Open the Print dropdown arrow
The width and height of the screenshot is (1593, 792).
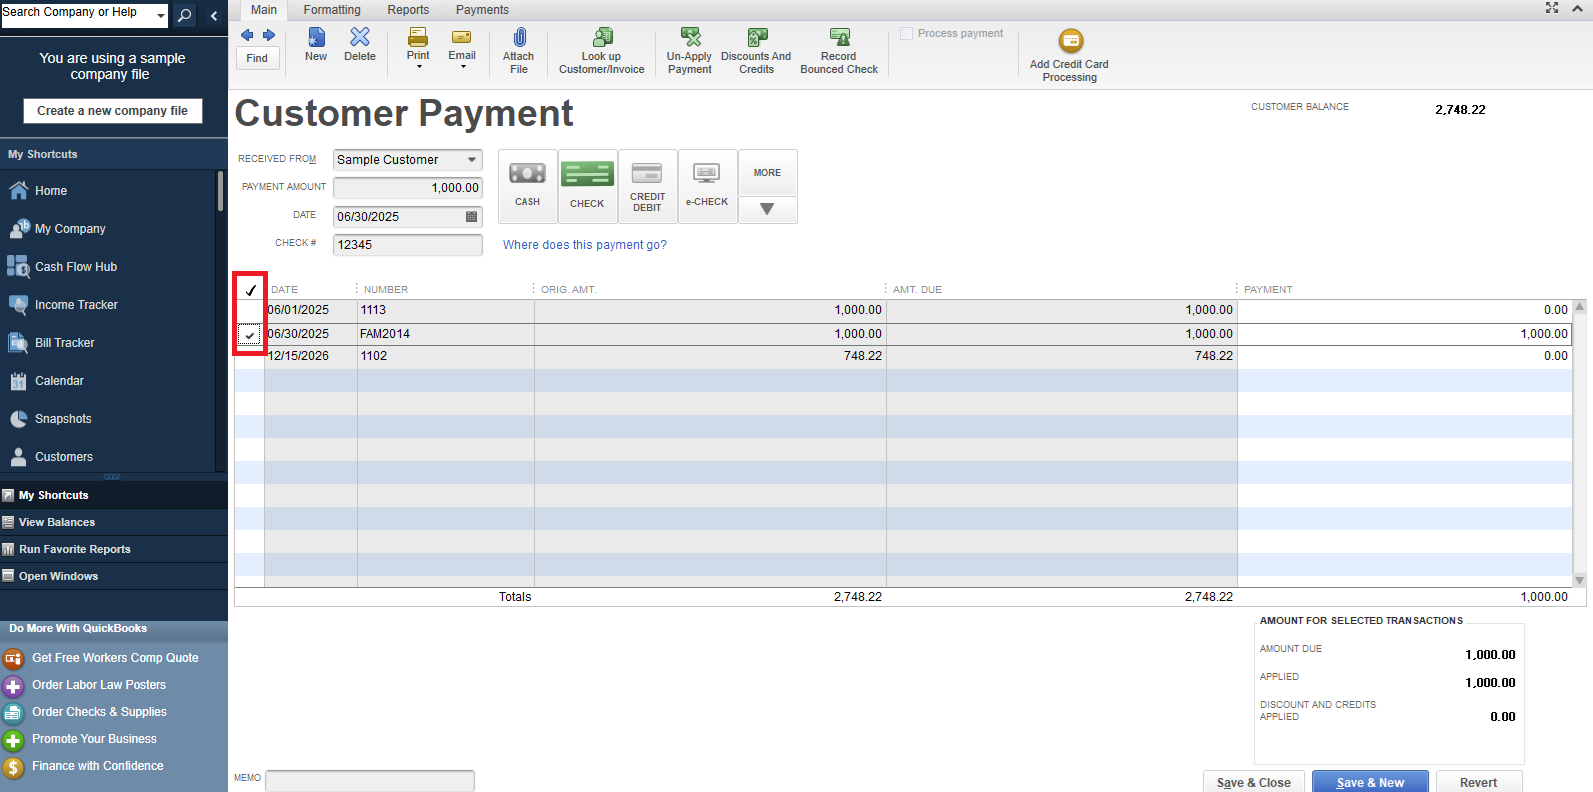click(x=419, y=67)
